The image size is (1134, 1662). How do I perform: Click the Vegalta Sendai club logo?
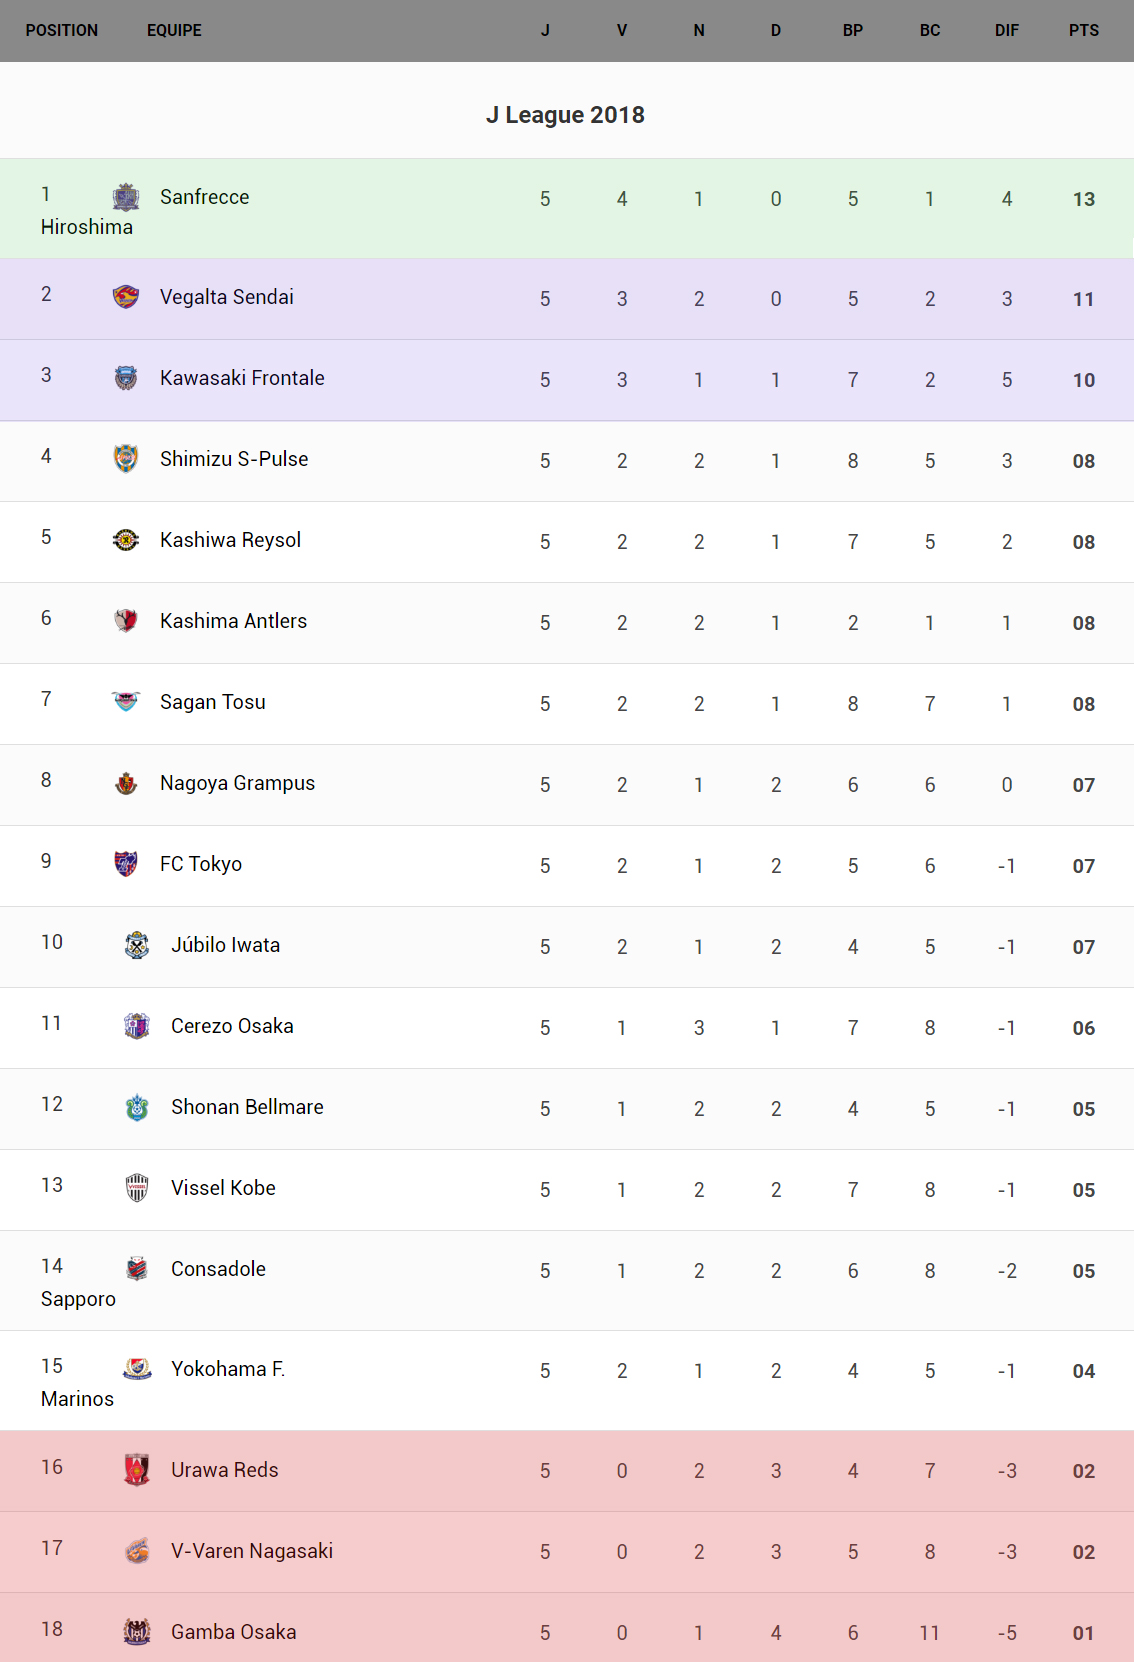[x=126, y=297]
